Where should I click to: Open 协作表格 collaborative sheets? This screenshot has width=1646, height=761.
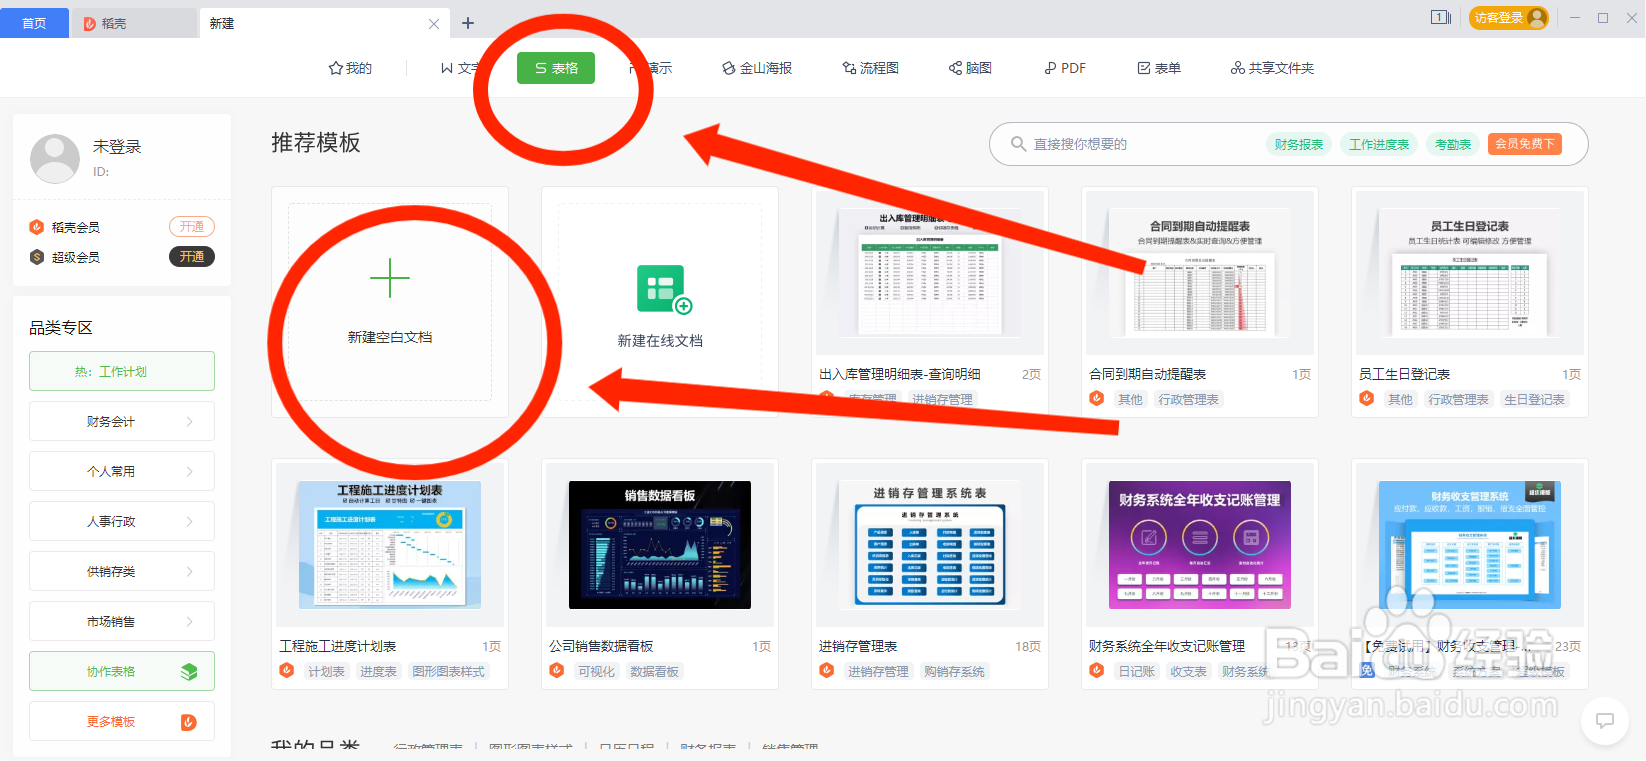coord(122,671)
